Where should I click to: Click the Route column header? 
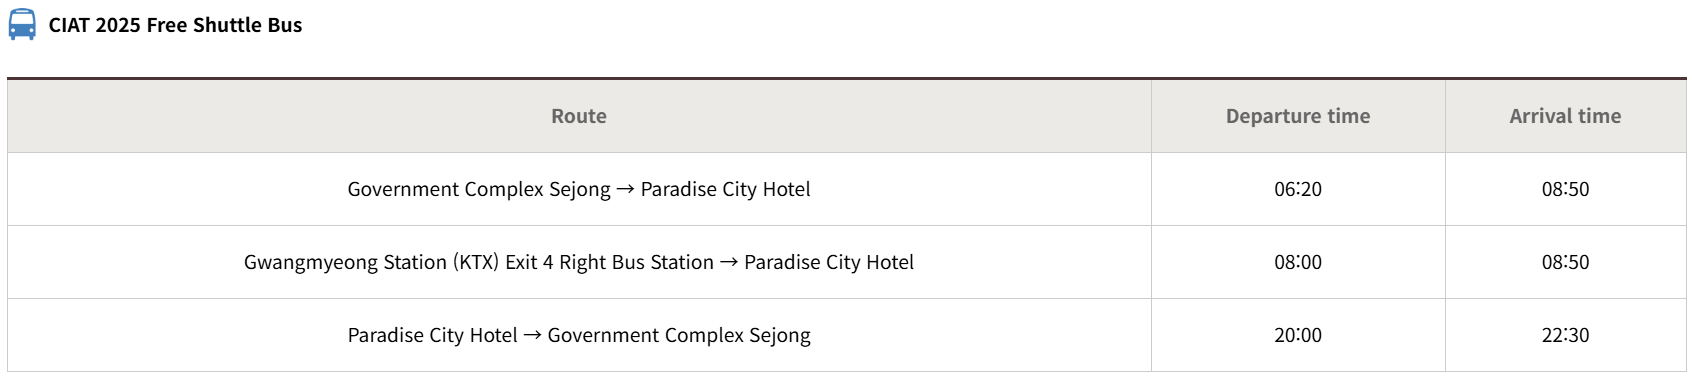point(579,116)
